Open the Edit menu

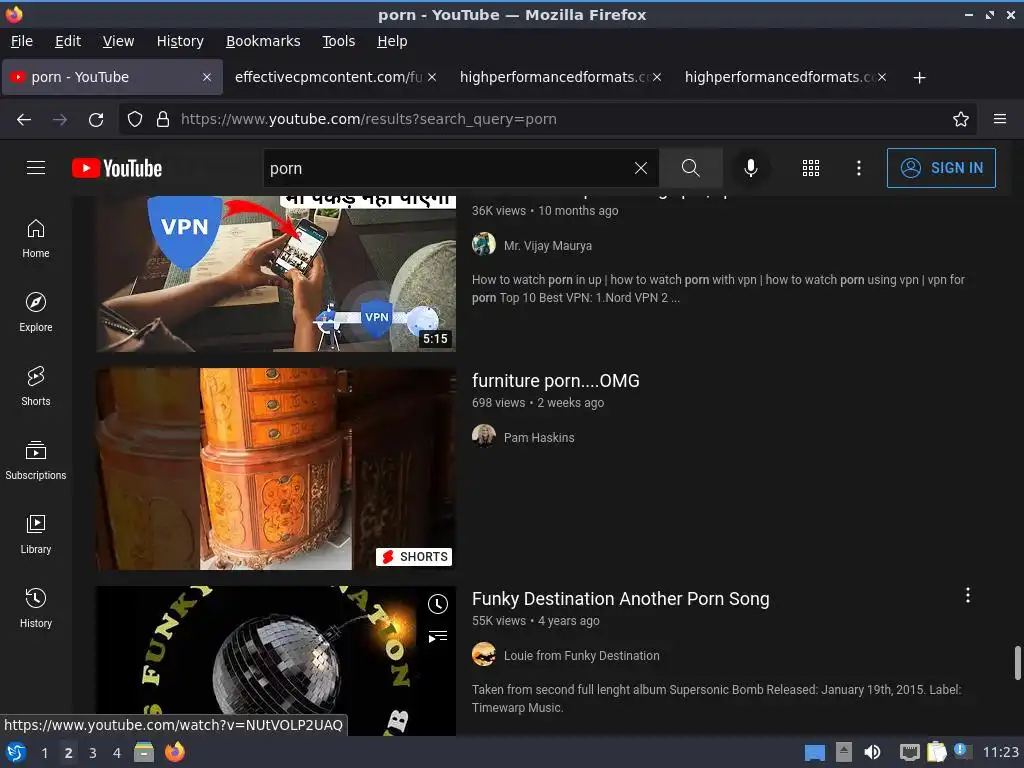[x=68, y=41]
